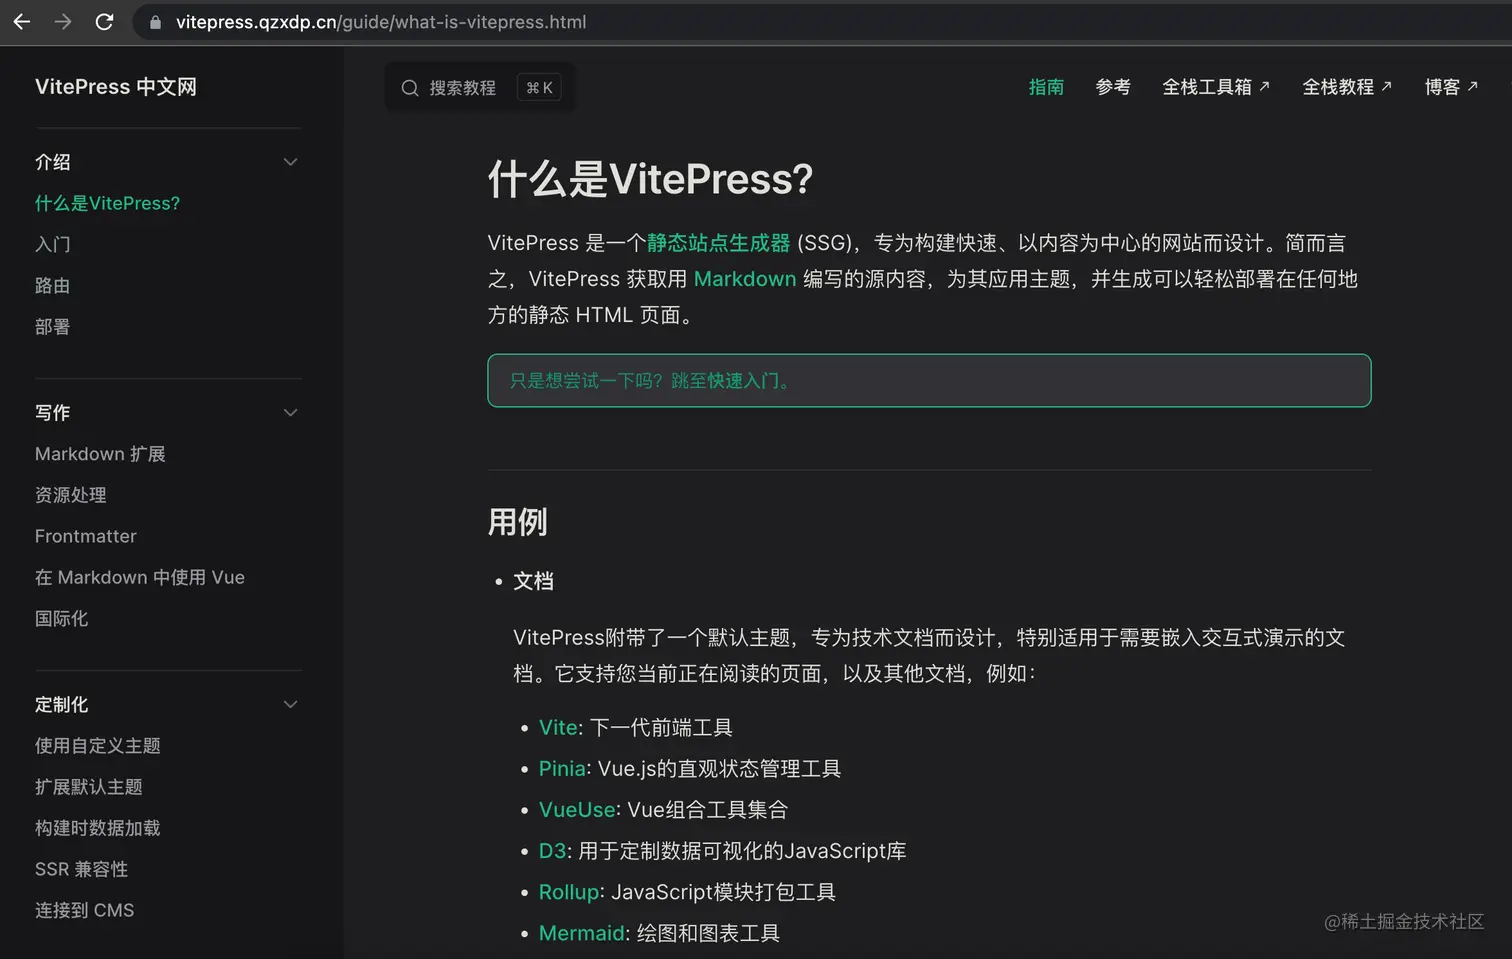Click the 文档 bullet heading
The height and width of the screenshot is (959, 1512).
click(533, 581)
